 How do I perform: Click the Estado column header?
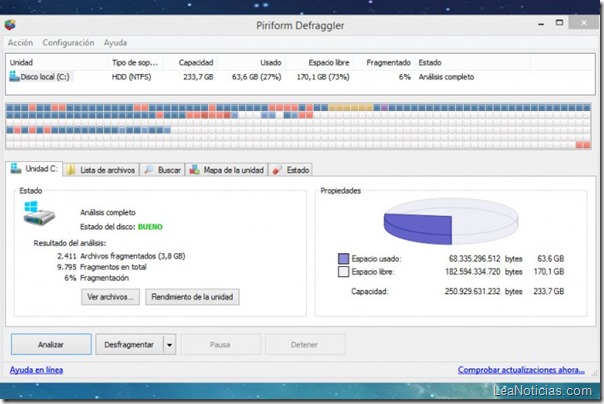click(473, 62)
